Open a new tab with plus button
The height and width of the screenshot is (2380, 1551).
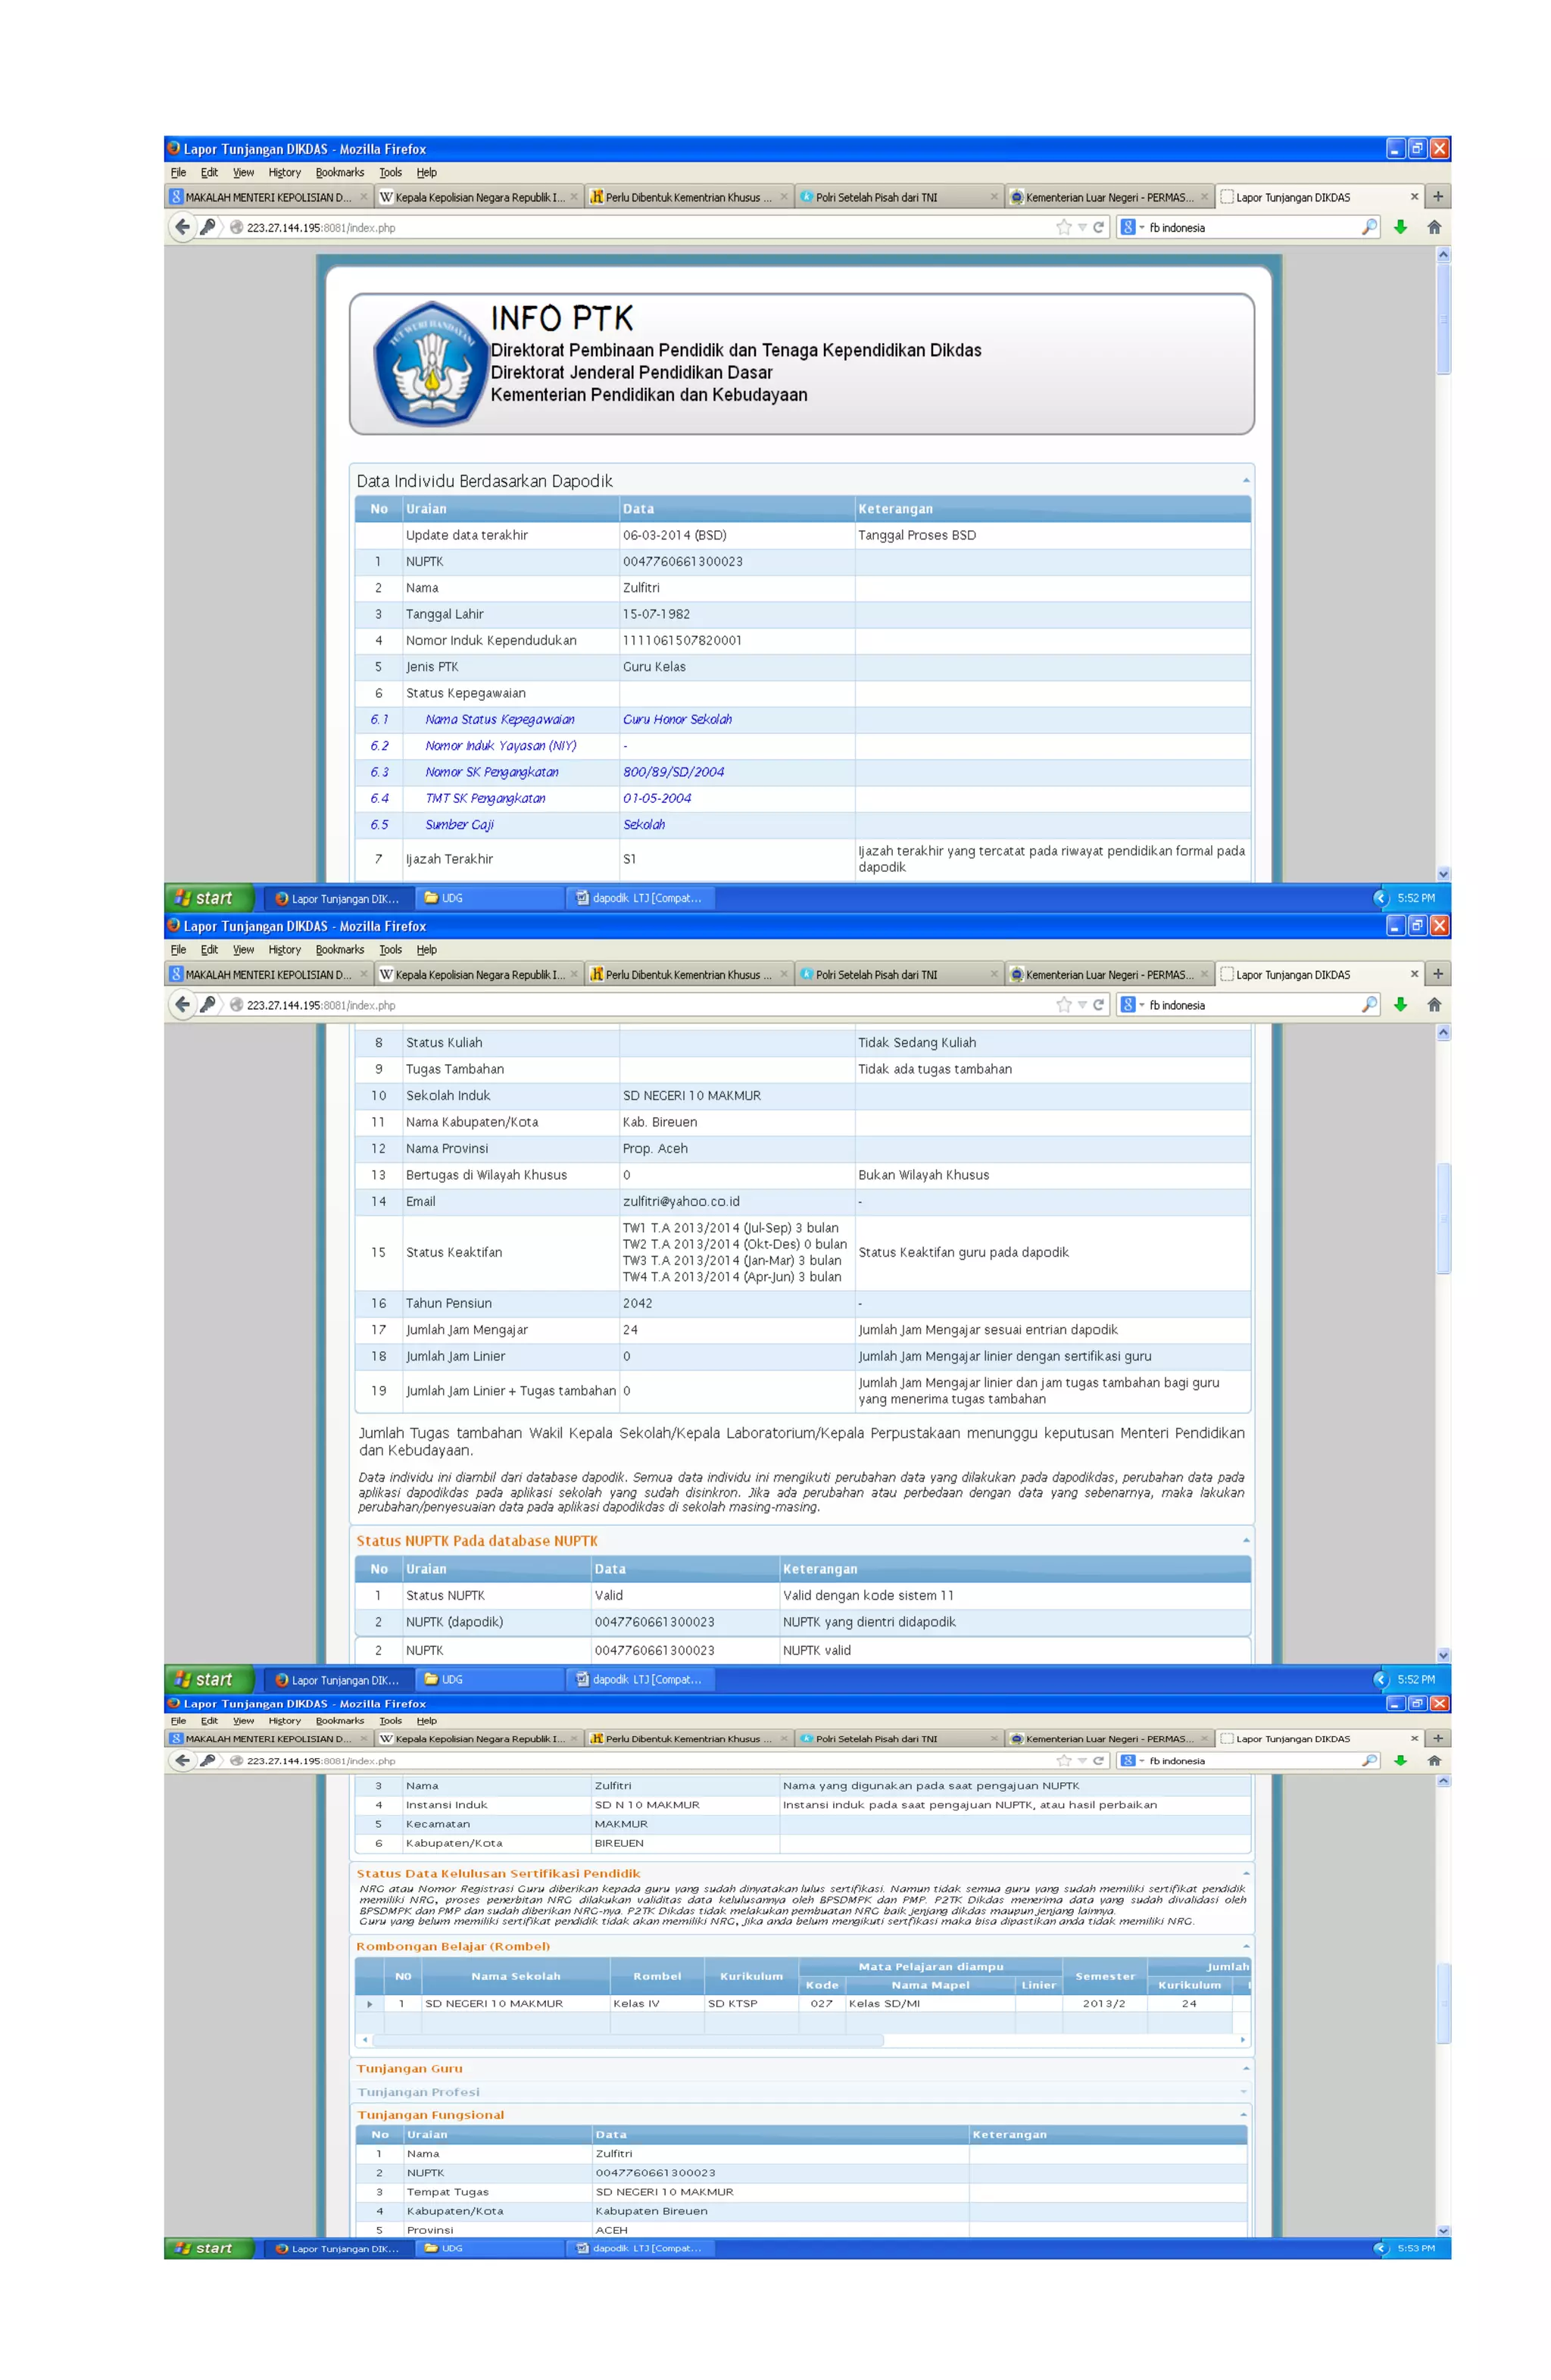point(1437,197)
